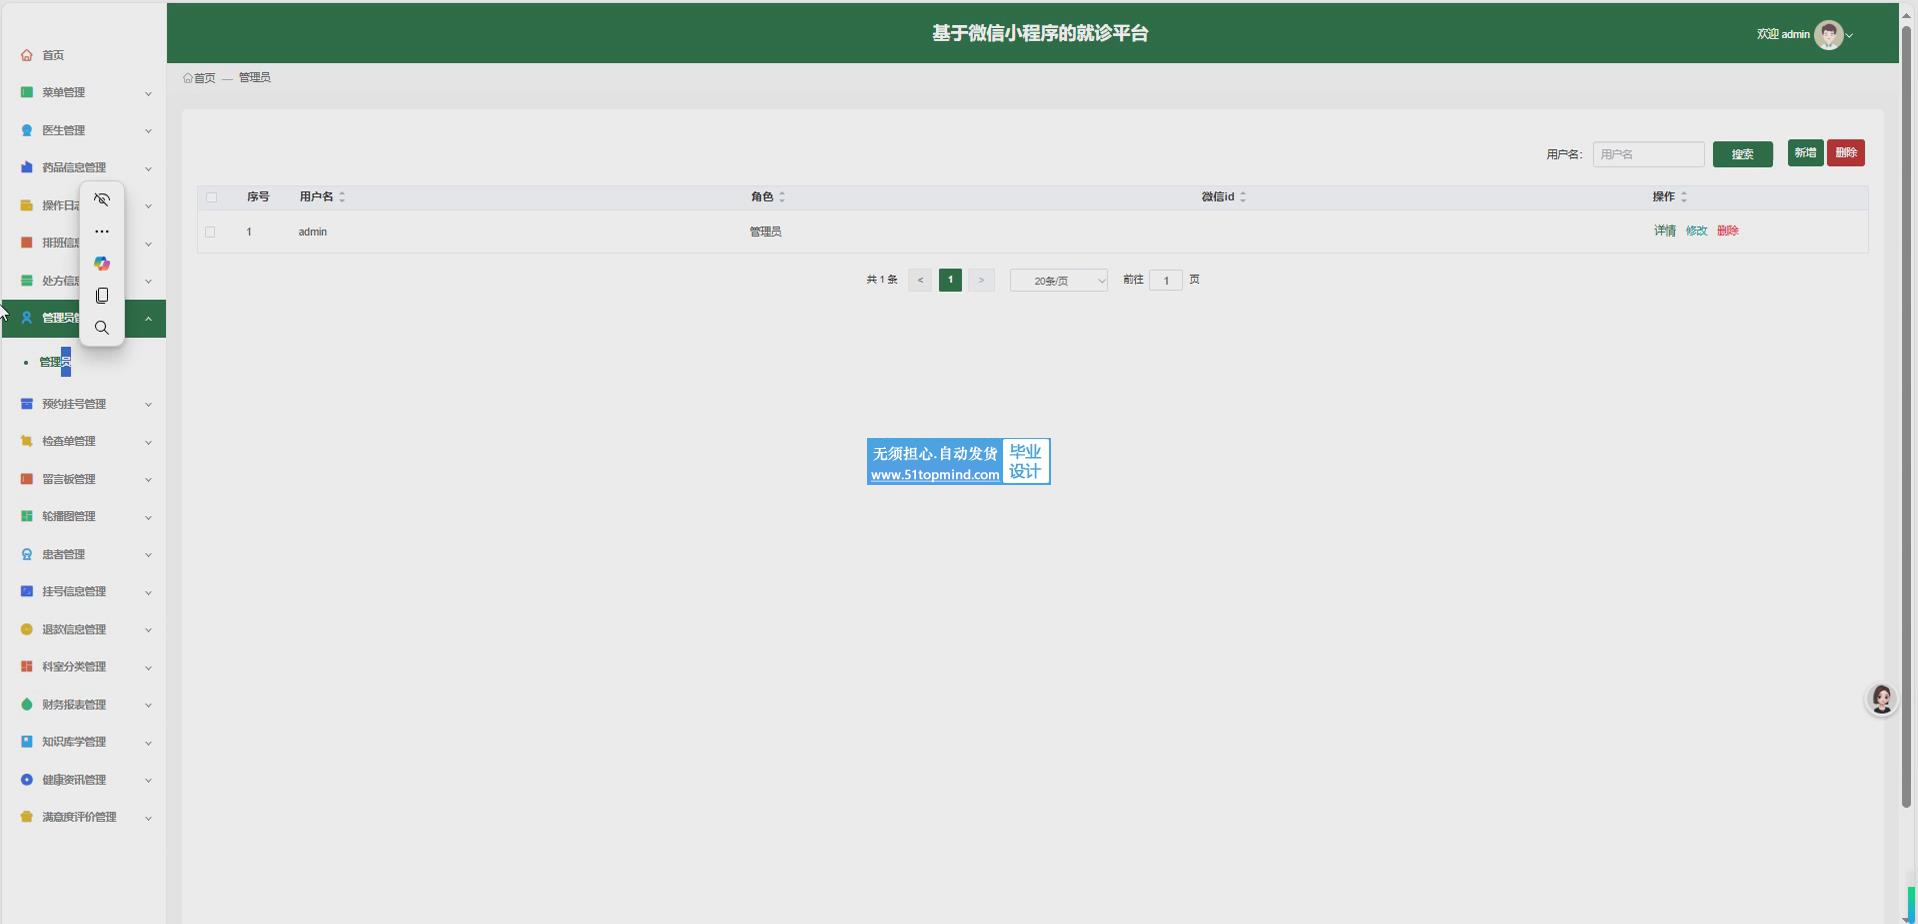Click the medicine information management icon
Image resolution: width=1918 pixels, height=924 pixels.
[x=27, y=167]
